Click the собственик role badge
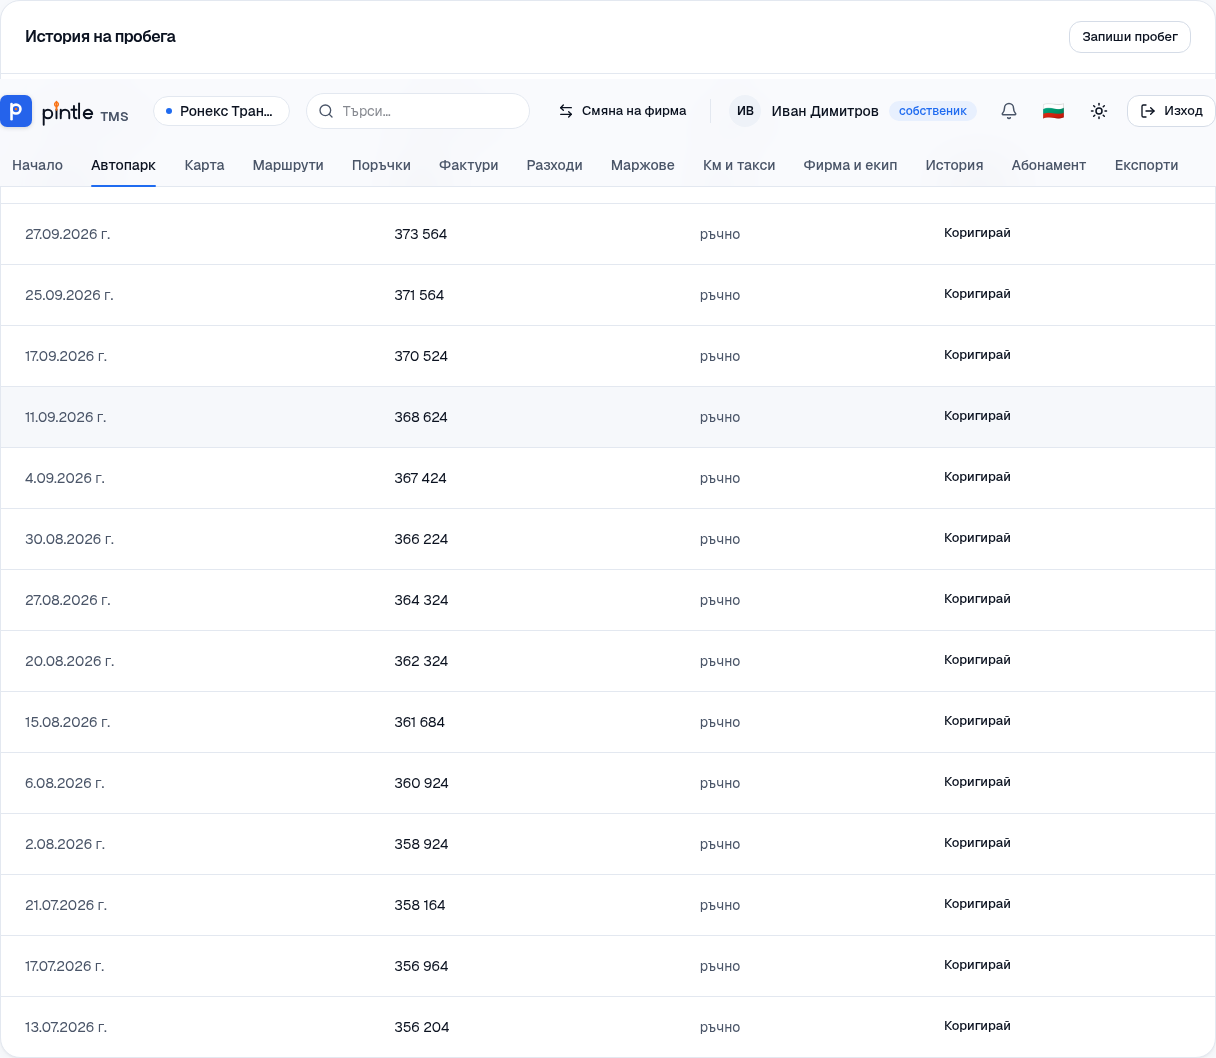The height and width of the screenshot is (1058, 1216). click(x=933, y=111)
